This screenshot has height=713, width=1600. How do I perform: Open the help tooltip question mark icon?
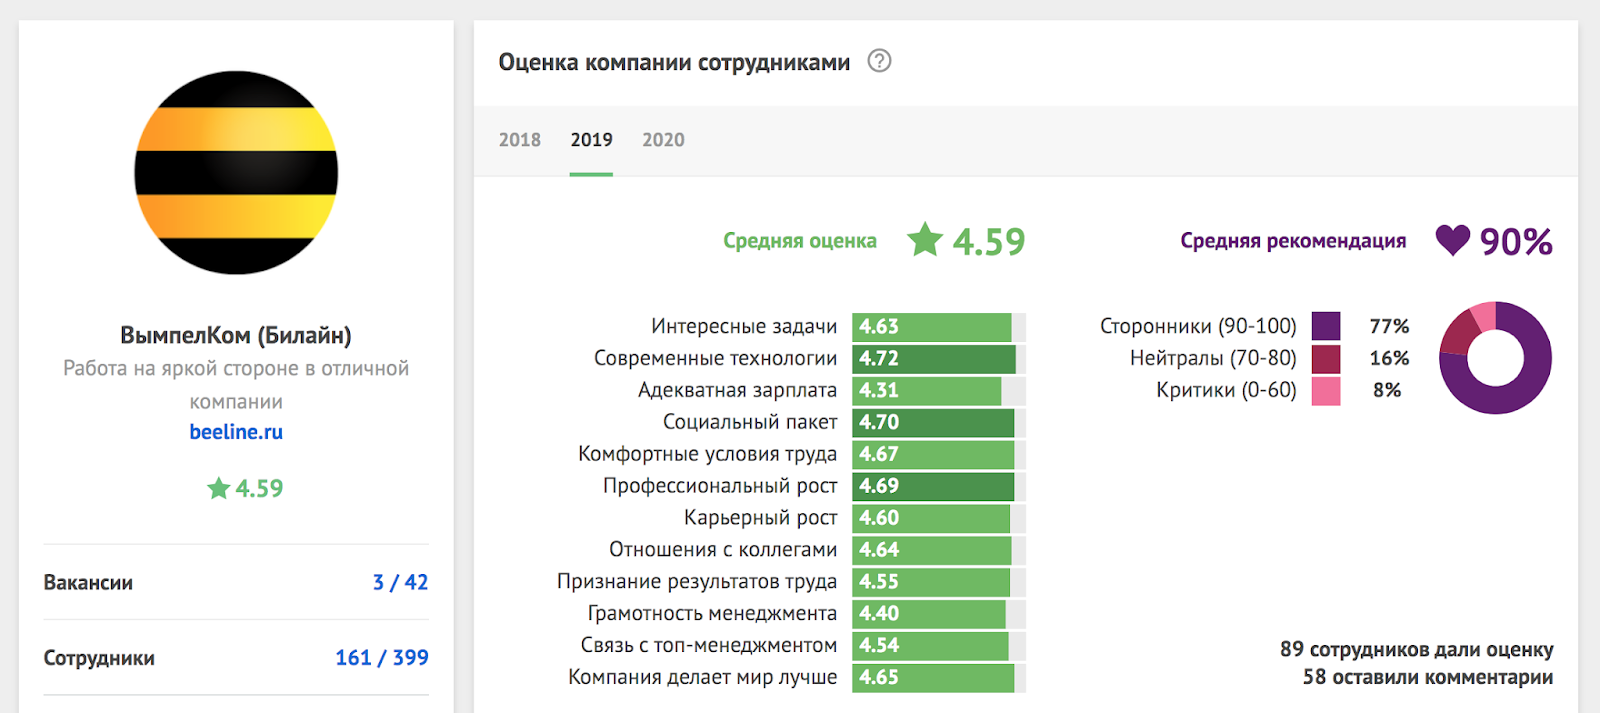click(878, 61)
